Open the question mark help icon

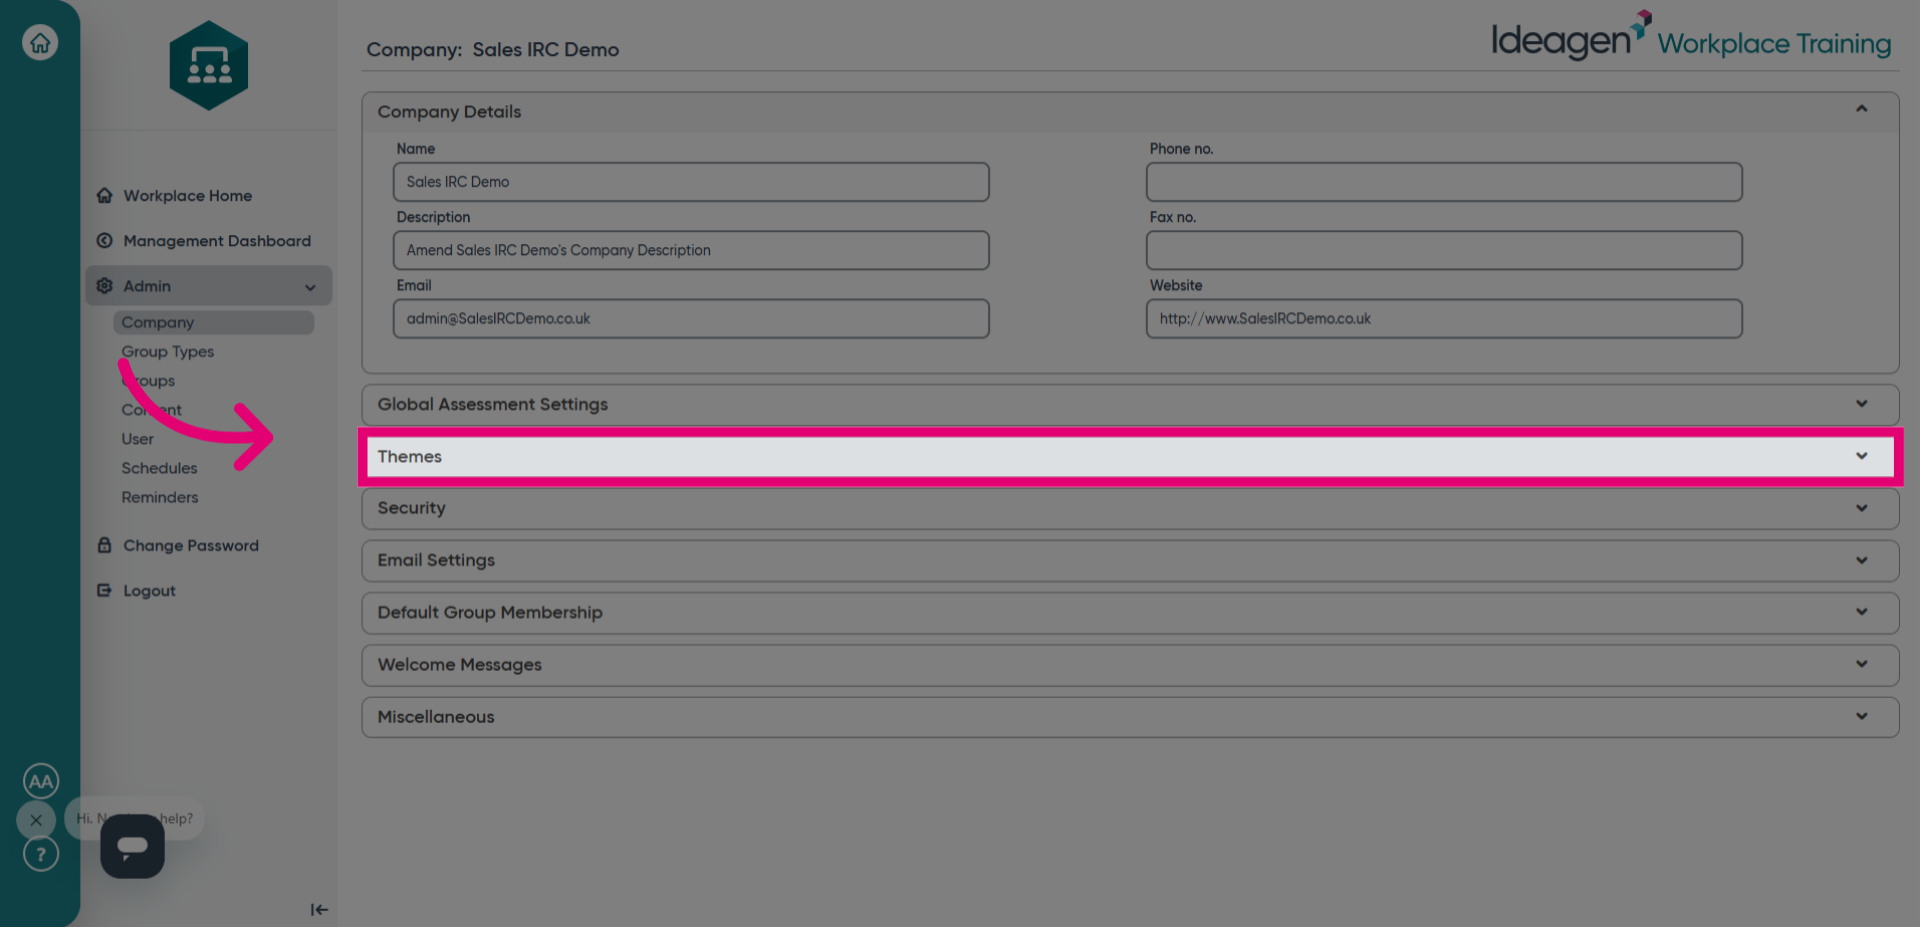click(41, 854)
